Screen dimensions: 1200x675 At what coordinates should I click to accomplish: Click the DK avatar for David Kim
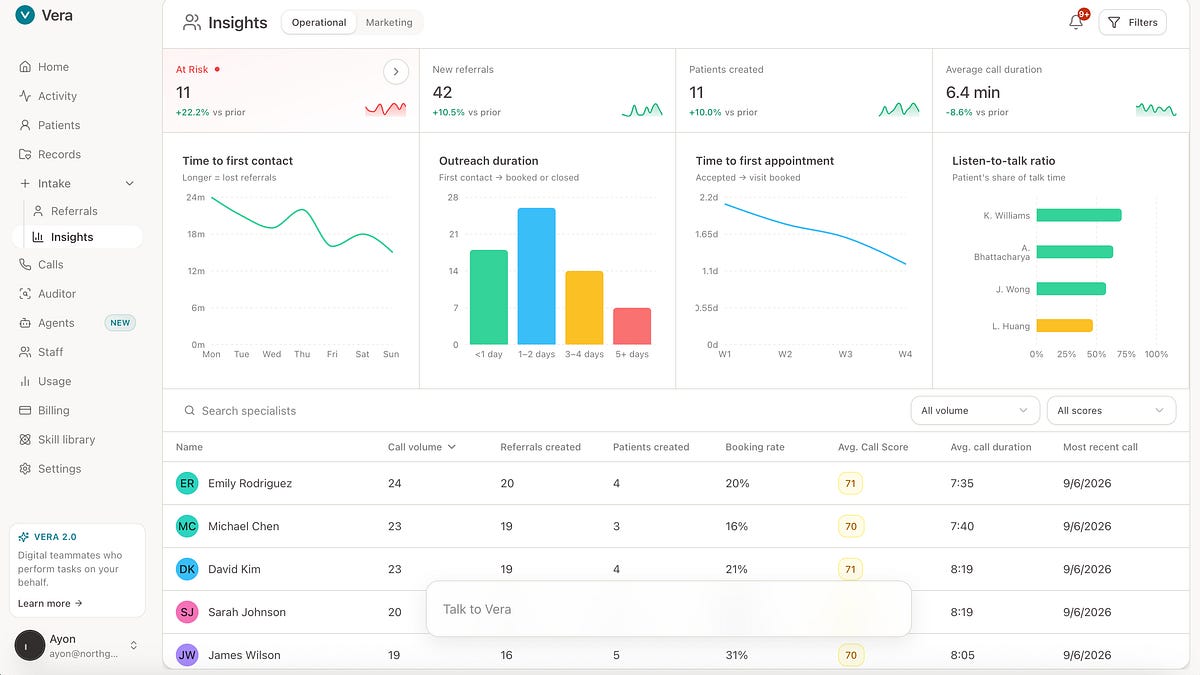pyautogui.click(x=187, y=569)
